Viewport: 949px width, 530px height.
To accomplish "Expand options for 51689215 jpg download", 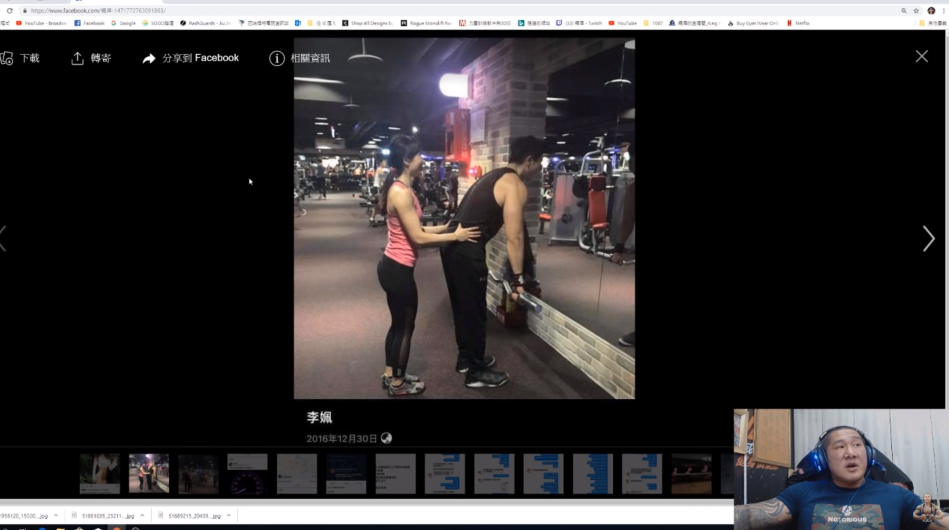I will [229, 516].
